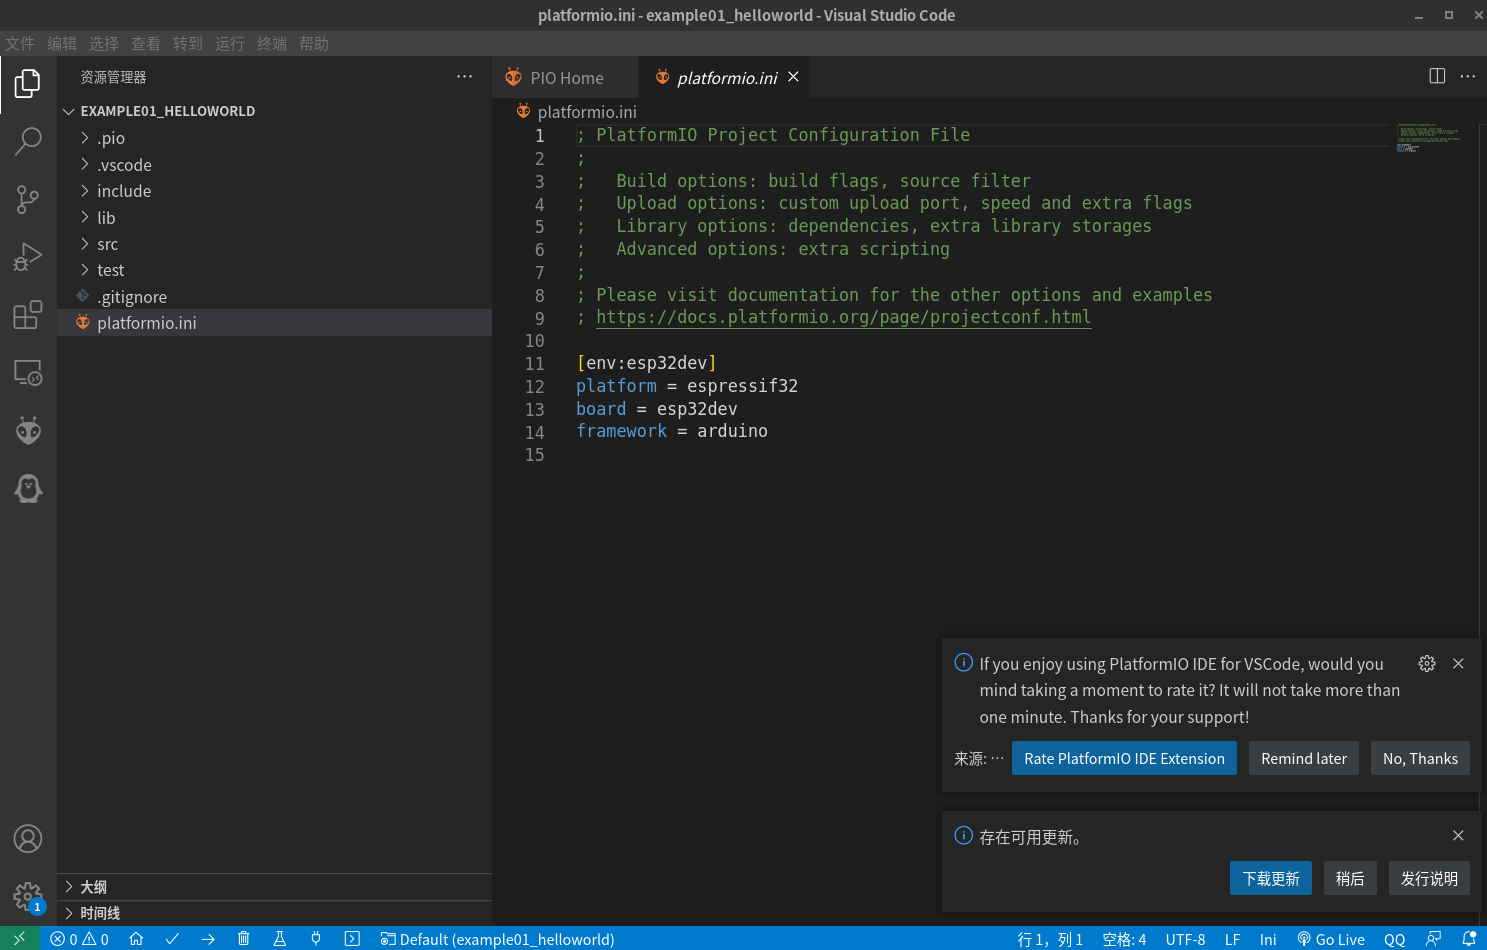
Task: Close the platformio.ini editor tab
Action: pyautogui.click(x=793, y=77)
